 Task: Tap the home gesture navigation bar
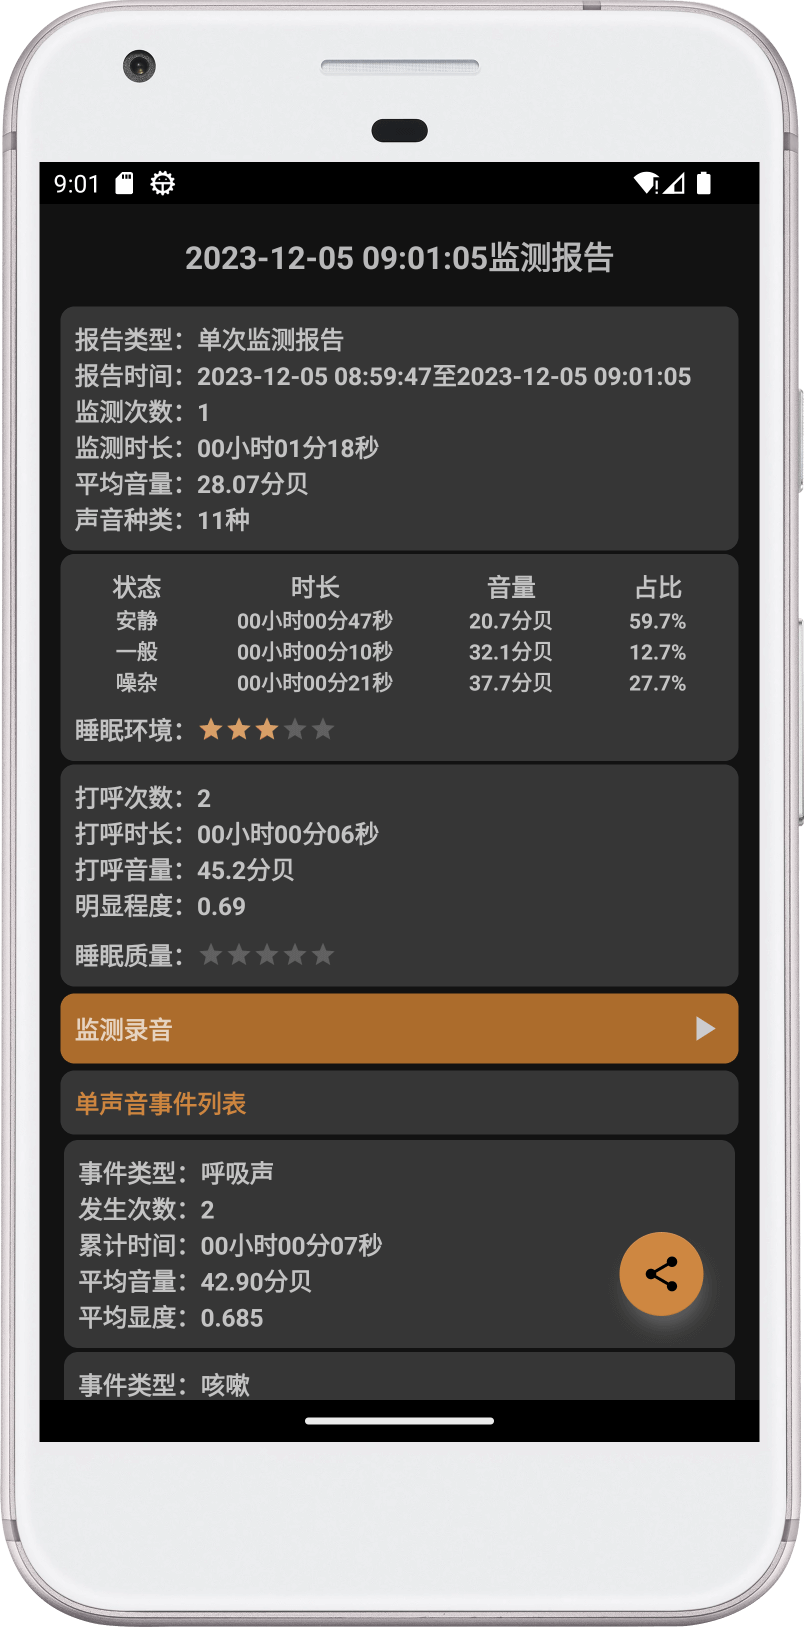(x=399, y=1420)
